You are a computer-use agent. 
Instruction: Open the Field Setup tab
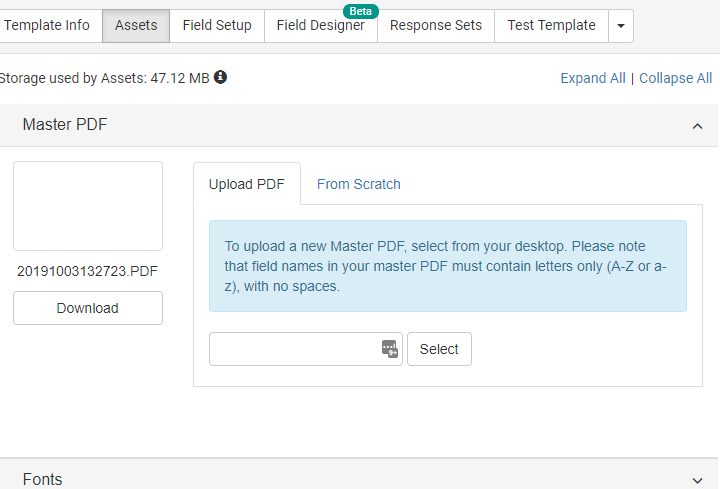tap(217, 26)
